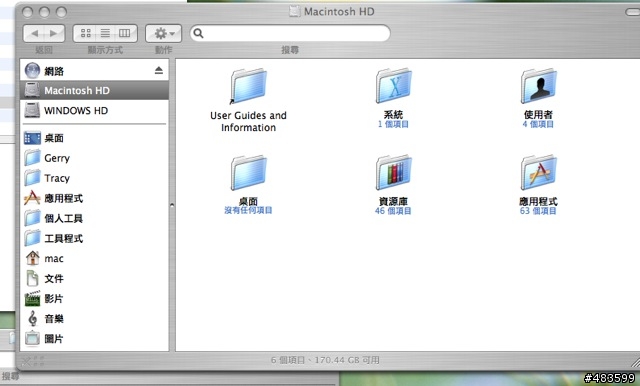Click the window resize corner handle
The width and height of the screenshot is (640, 386).
635,362
